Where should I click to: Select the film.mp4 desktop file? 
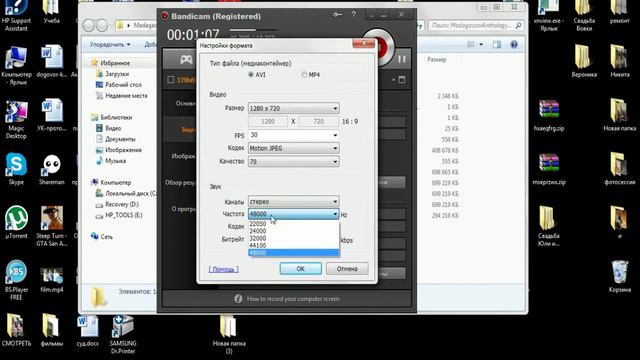pyautogui.click(x=51, y=280)
